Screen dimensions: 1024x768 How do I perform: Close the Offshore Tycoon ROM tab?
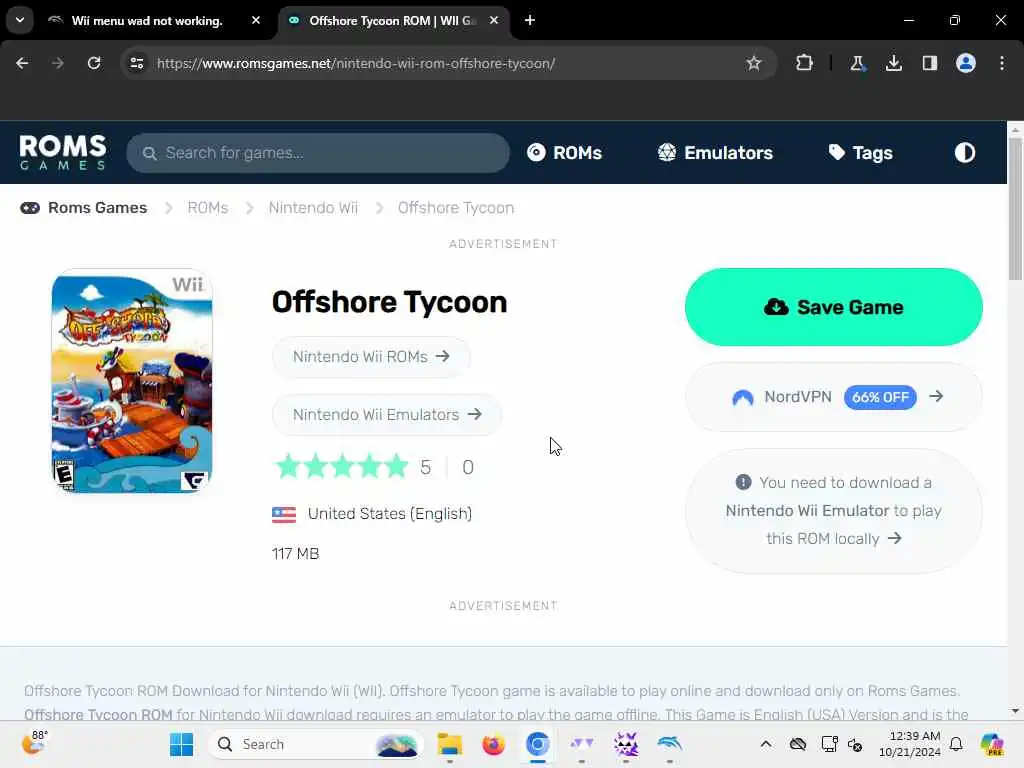(494, 20)
